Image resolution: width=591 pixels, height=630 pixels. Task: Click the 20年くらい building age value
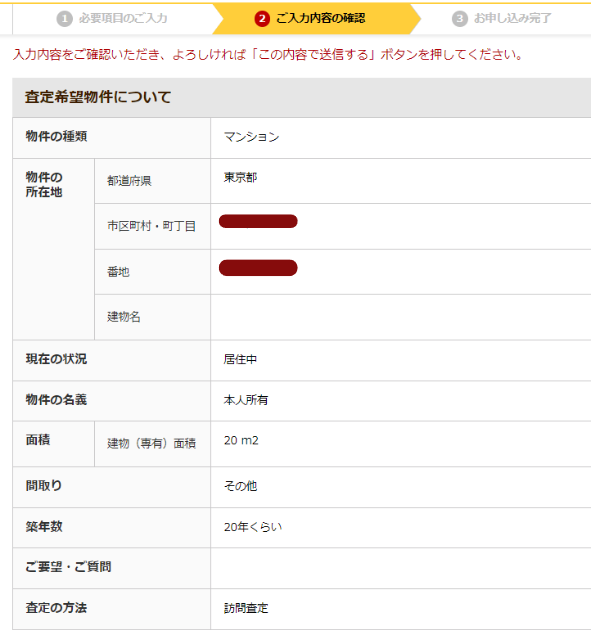[253, 527]
